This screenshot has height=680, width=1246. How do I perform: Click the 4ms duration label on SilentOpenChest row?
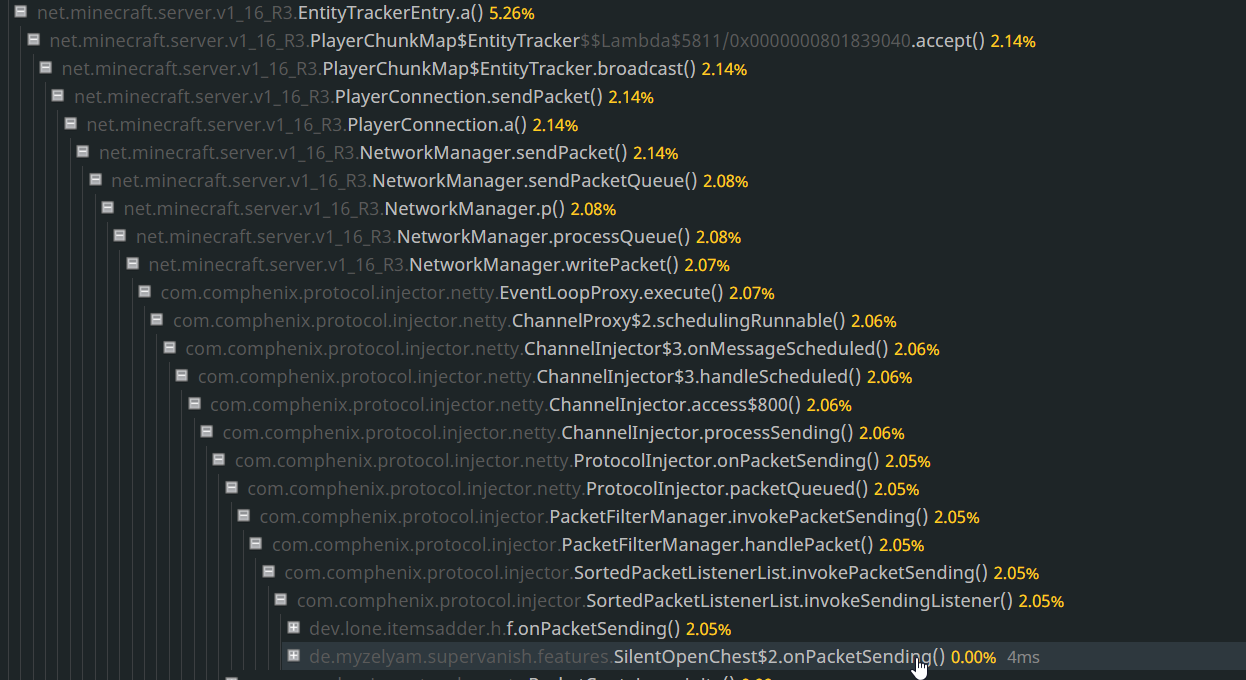1023,657
